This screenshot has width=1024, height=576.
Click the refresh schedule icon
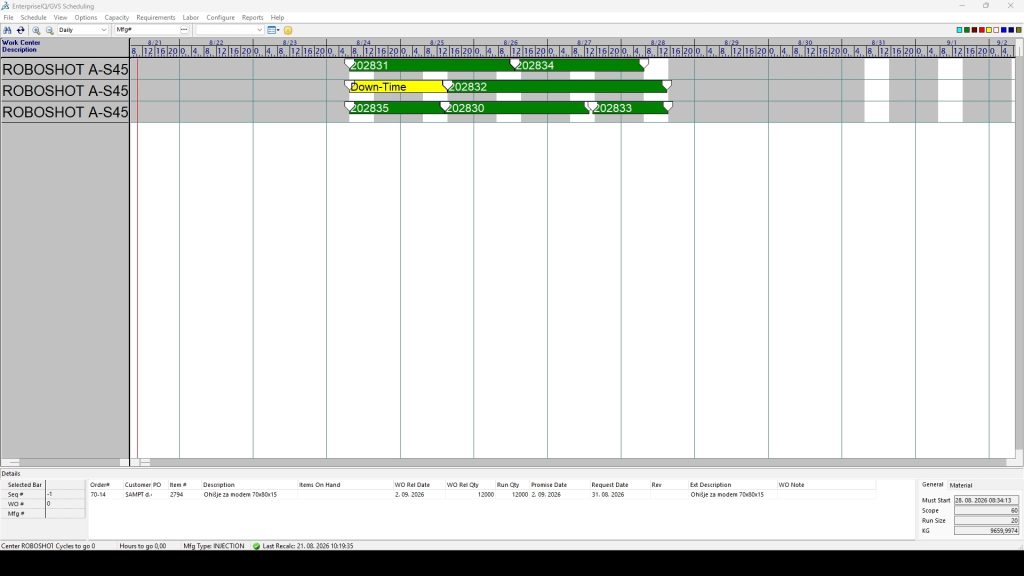click(20, 30)
